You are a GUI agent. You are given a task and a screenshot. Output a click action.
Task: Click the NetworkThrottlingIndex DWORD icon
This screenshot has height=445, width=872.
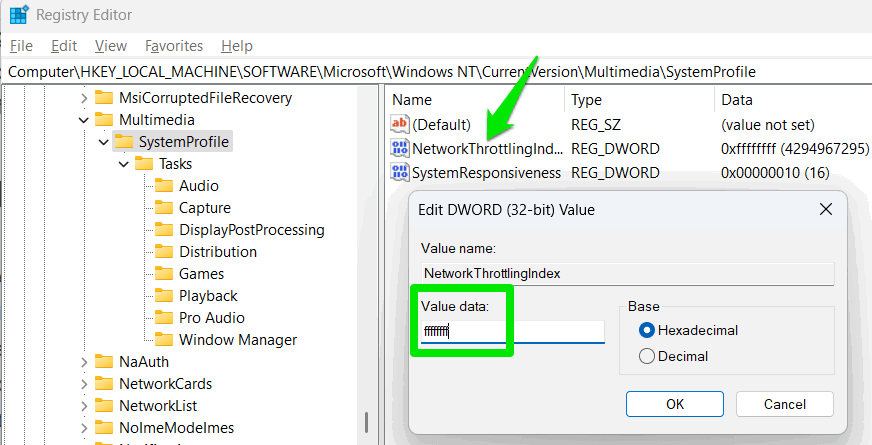[x=400, y=148]
